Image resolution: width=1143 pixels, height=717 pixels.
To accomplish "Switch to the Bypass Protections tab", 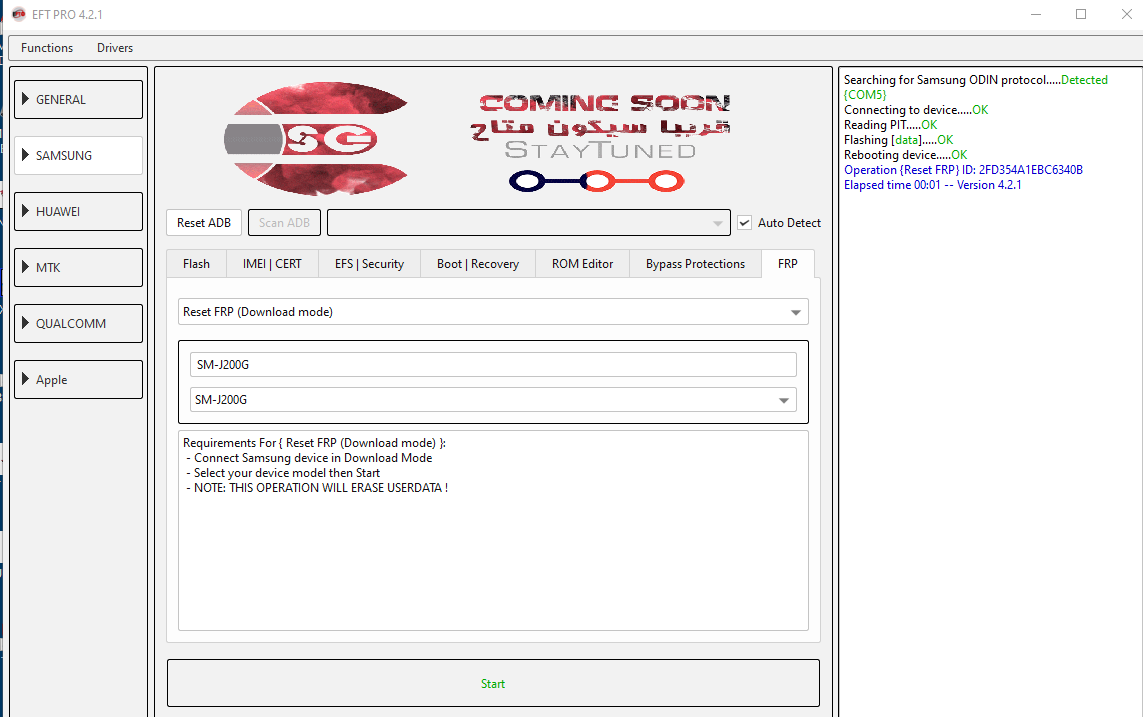I will [695, 264].
